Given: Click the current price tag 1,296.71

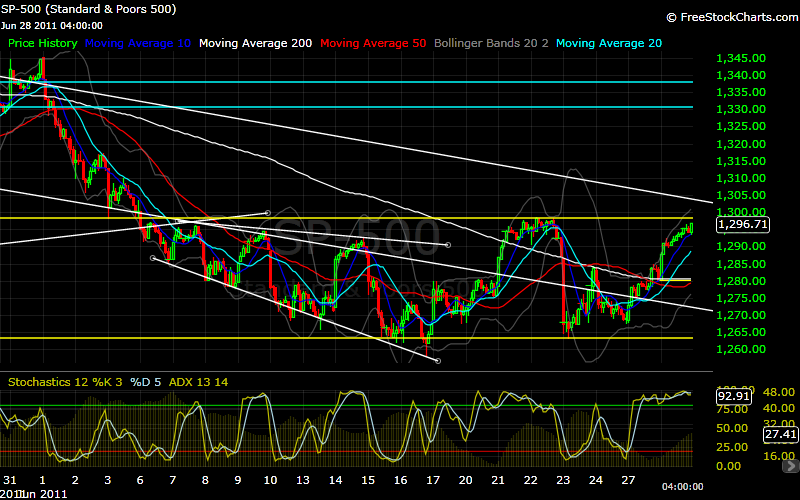Looking at the screenshot, I should click(x=742, y=224).
